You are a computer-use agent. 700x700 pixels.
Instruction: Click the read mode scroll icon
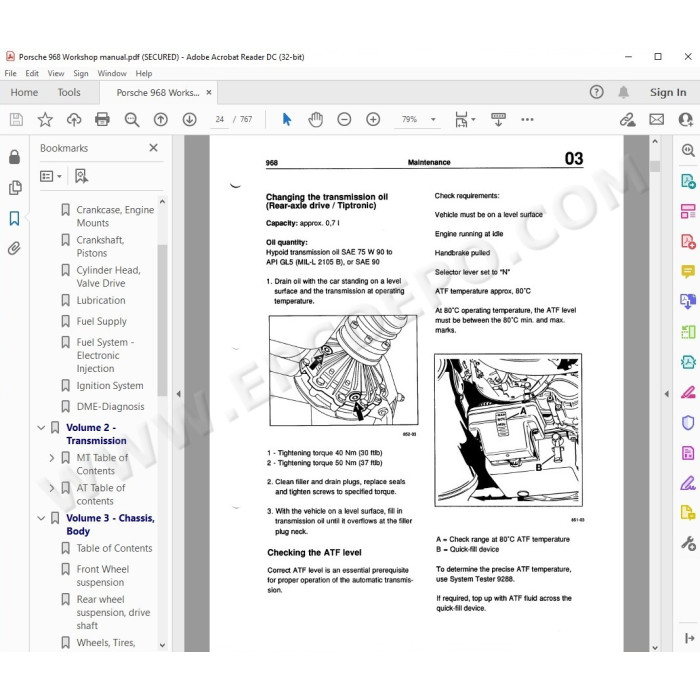pyautogui.click(x=498, y=119)
